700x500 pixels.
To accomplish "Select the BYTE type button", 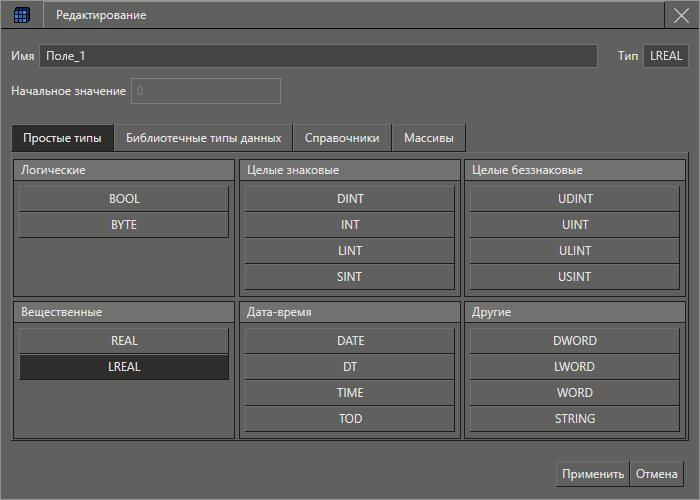I will pos(124,225).
